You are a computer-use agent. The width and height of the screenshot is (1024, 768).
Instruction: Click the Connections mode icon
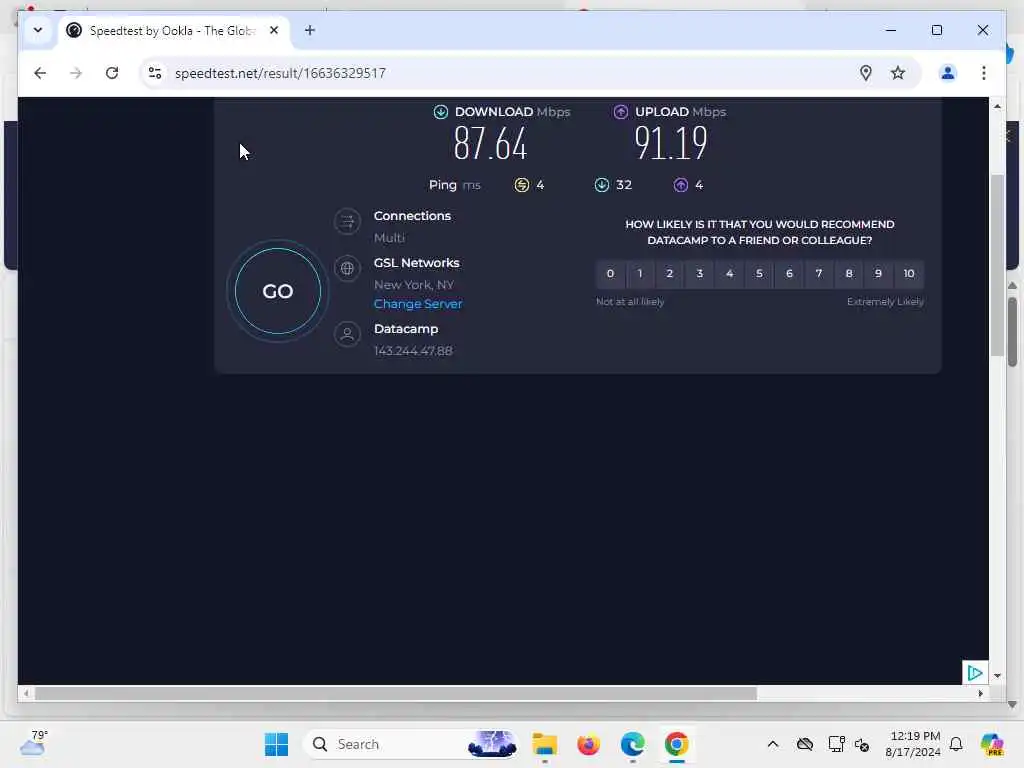347,221
